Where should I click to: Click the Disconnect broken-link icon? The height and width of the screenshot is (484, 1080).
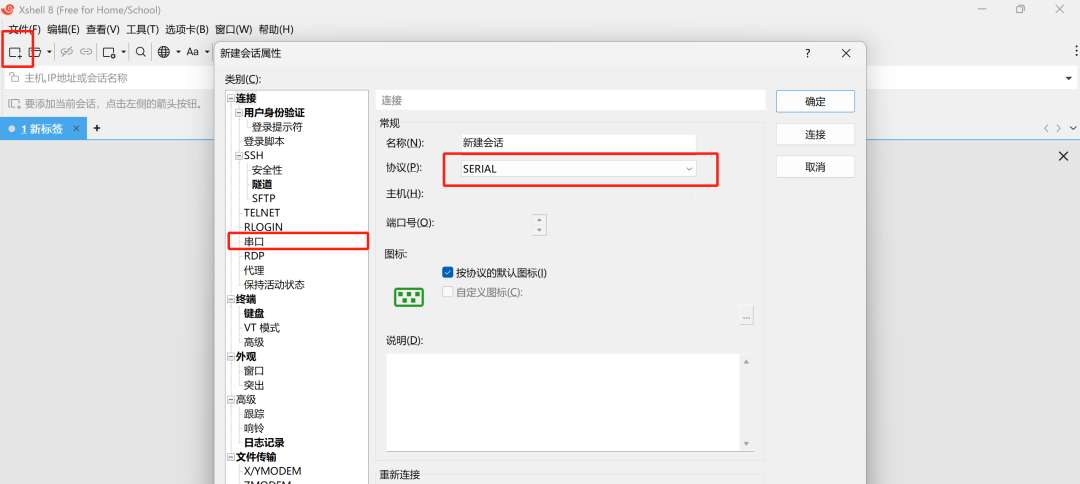[x=67, y=52]
